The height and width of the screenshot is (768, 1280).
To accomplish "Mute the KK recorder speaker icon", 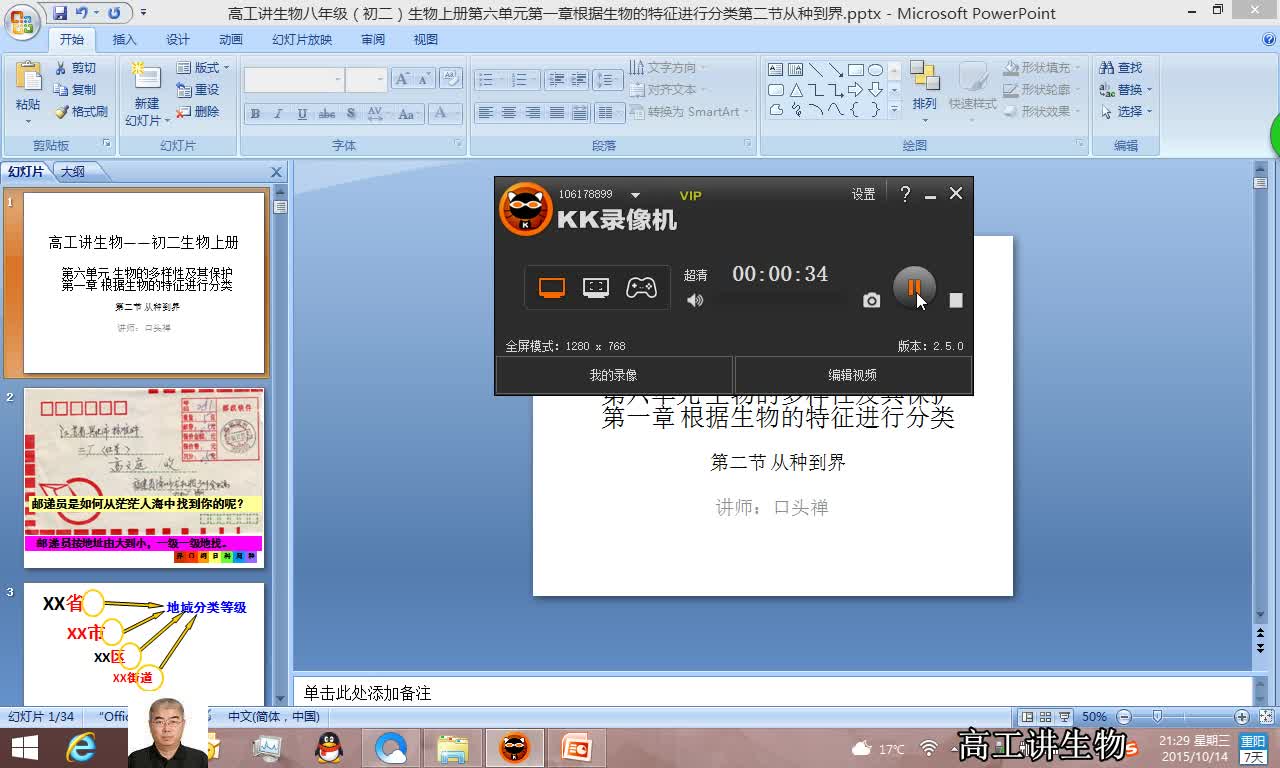I will pos(695,300).
